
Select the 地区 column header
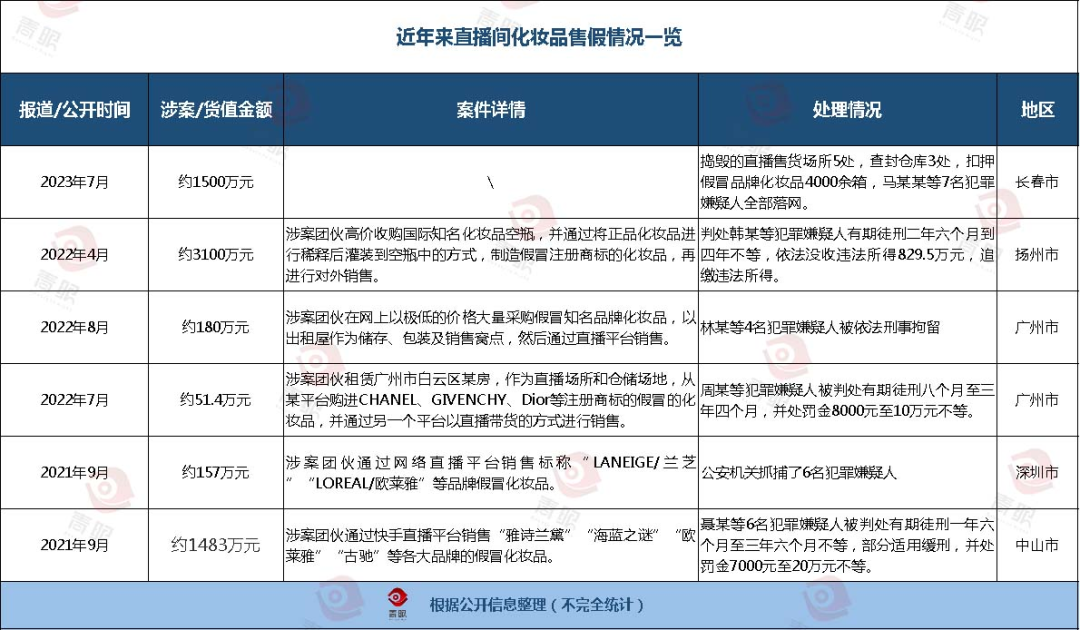1038,110
